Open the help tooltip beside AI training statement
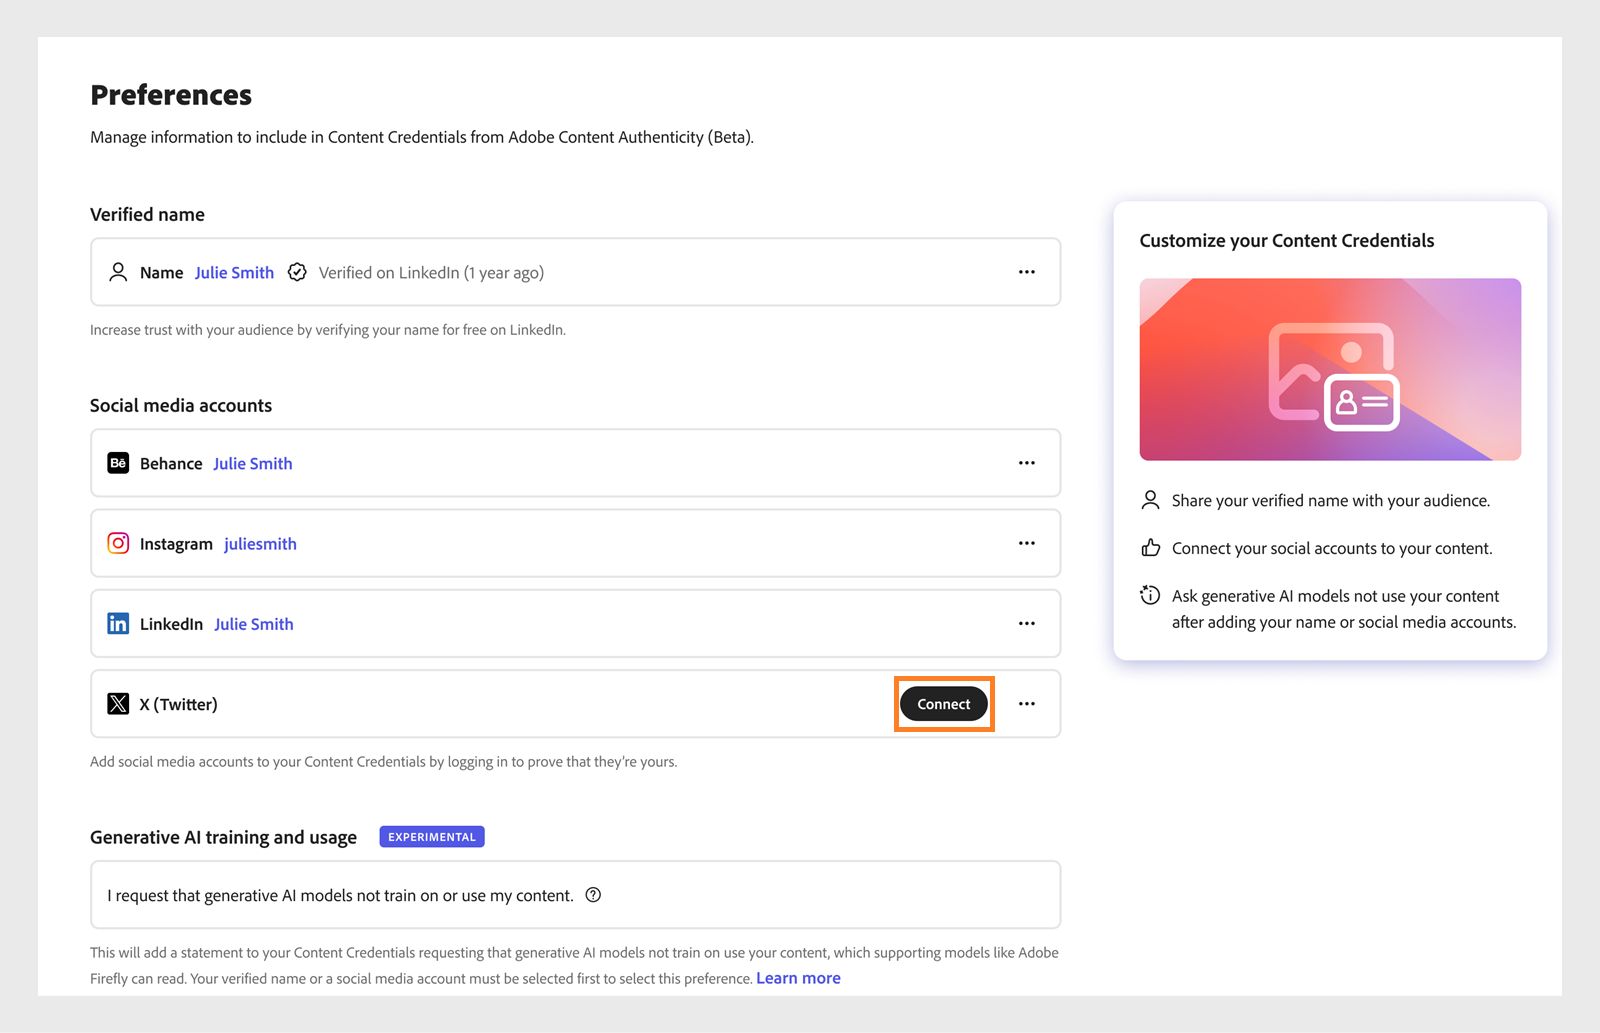 coord(592,895)
